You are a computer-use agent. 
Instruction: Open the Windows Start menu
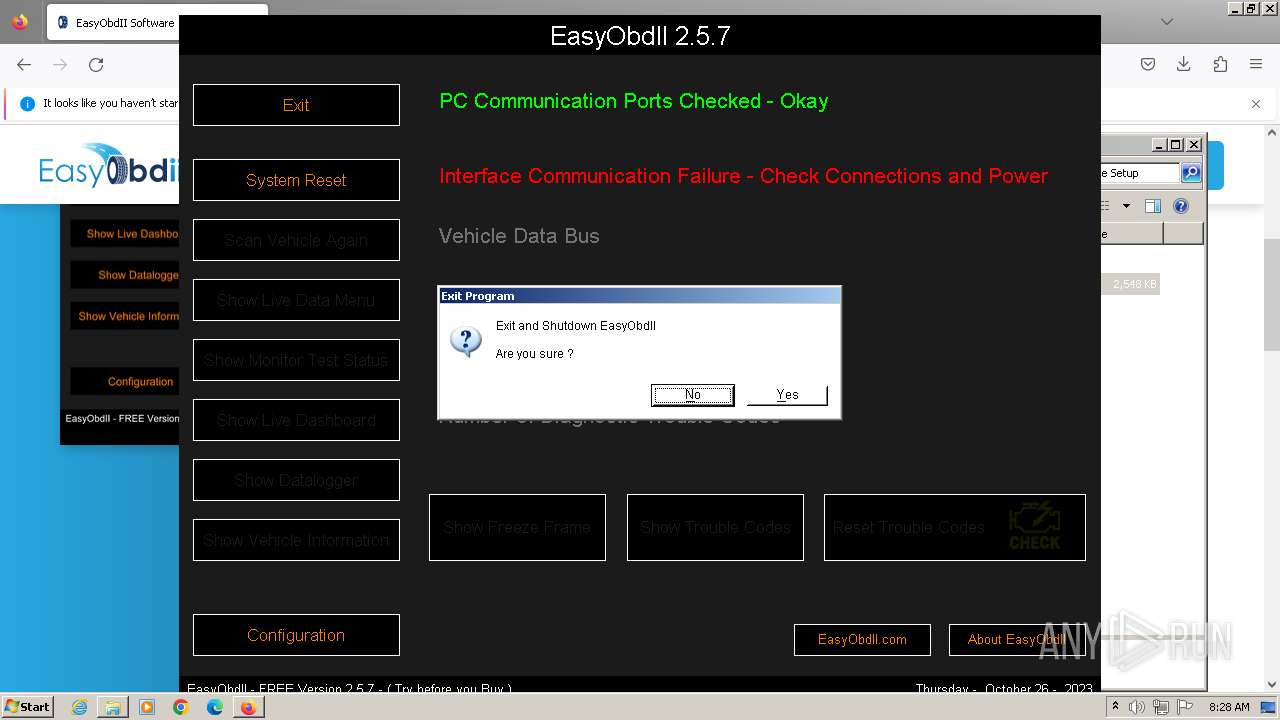[x=28, y=707]
